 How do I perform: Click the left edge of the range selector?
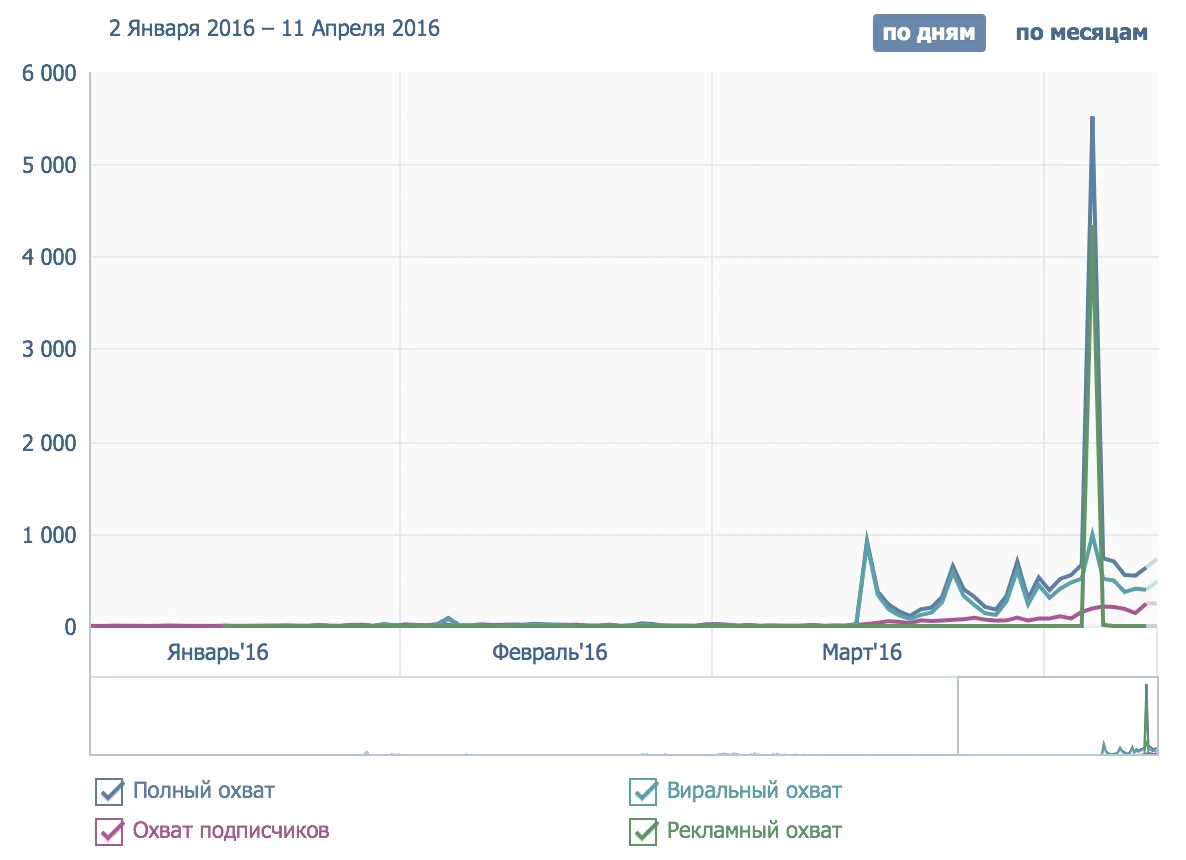(958, 716)
